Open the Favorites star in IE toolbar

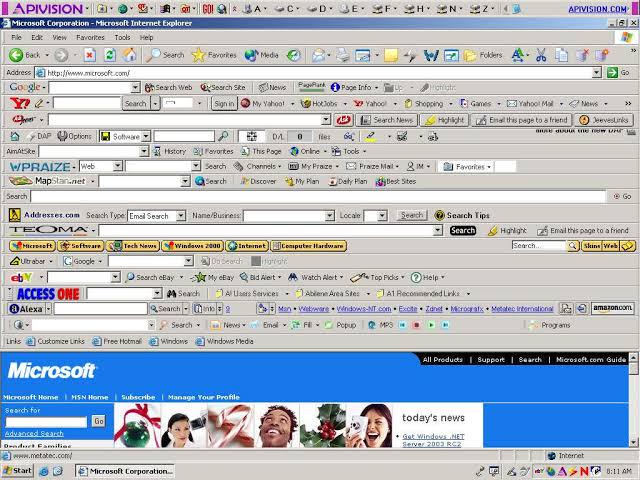pyautogui.click(x=199, y=55)
